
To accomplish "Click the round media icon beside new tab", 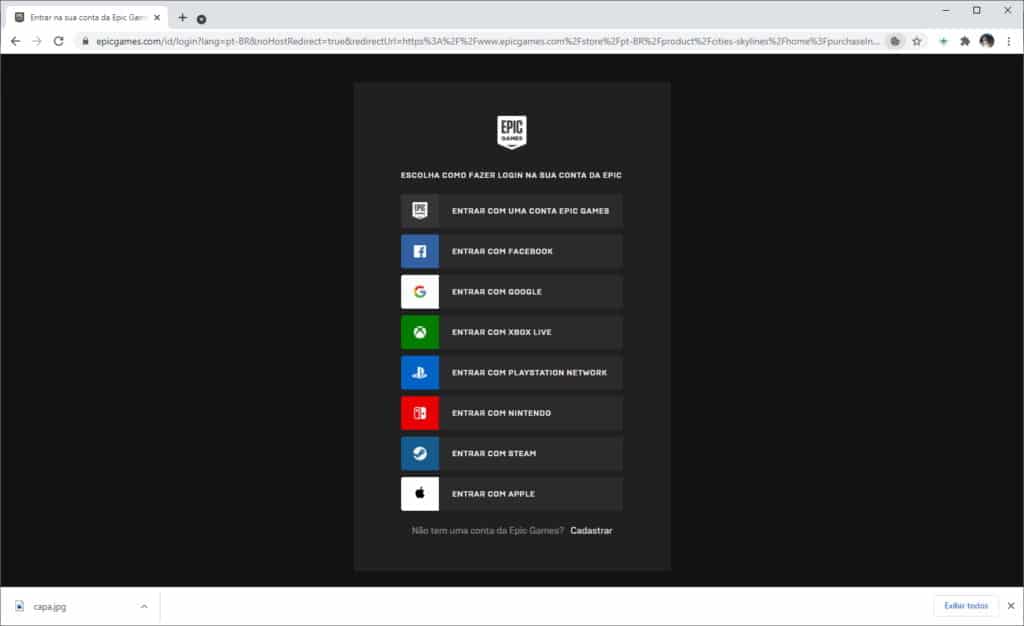I will [201, 20].
